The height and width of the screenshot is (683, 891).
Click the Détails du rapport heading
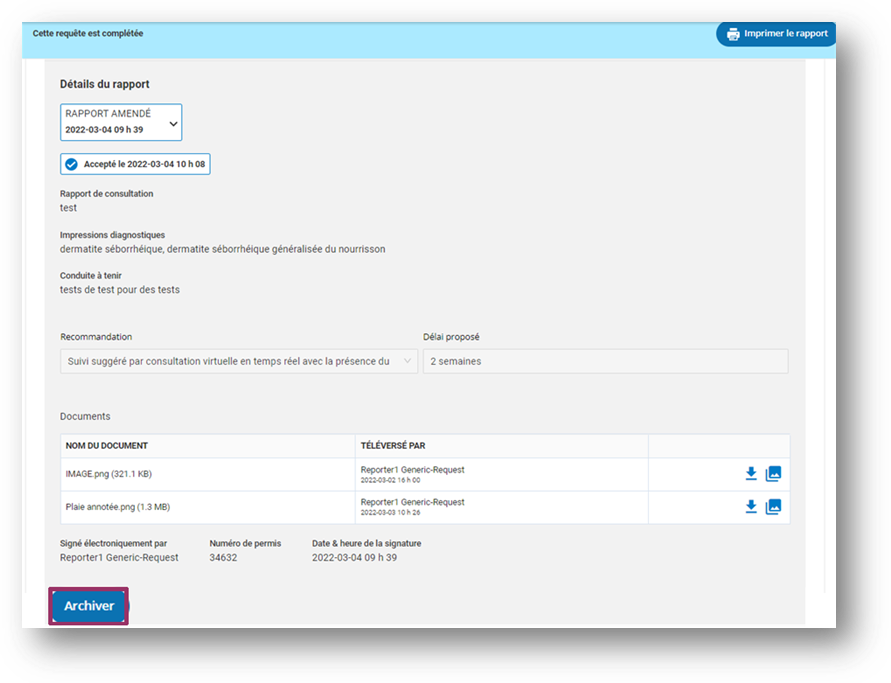coord(105,84)
